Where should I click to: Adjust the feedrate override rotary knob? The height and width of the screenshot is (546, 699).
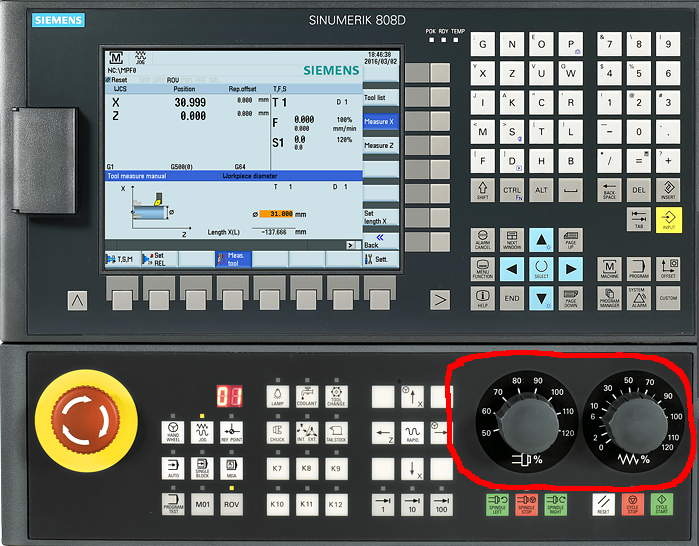[636, 423]
